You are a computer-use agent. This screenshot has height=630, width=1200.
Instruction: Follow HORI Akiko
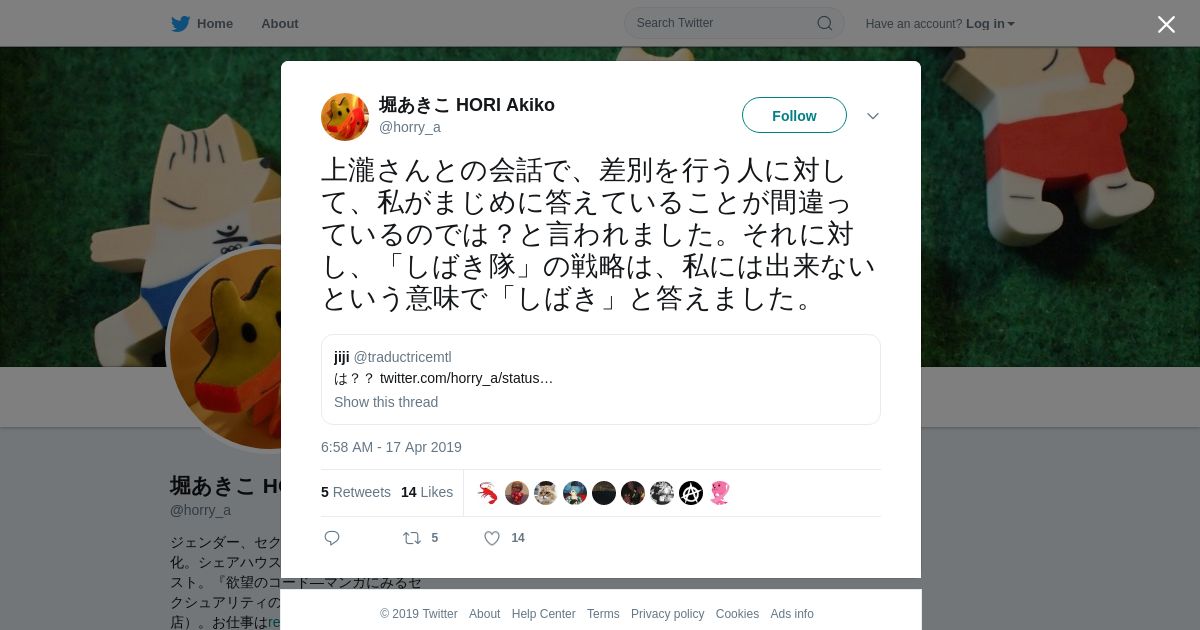pyautogui.click(x=794, y=116)
